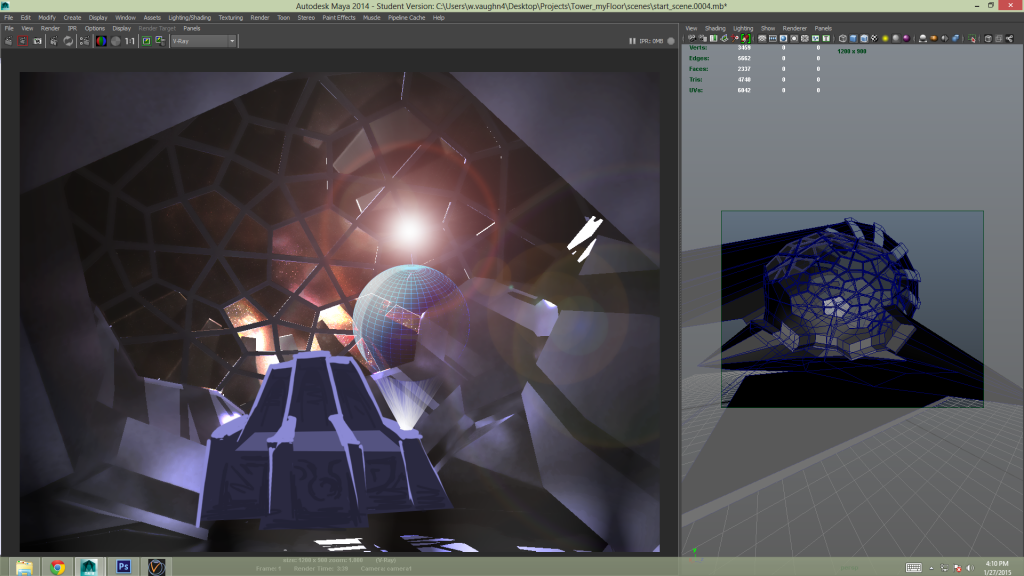Open Camera Attributes icon in viewport toolbar

tap(703, 39)
